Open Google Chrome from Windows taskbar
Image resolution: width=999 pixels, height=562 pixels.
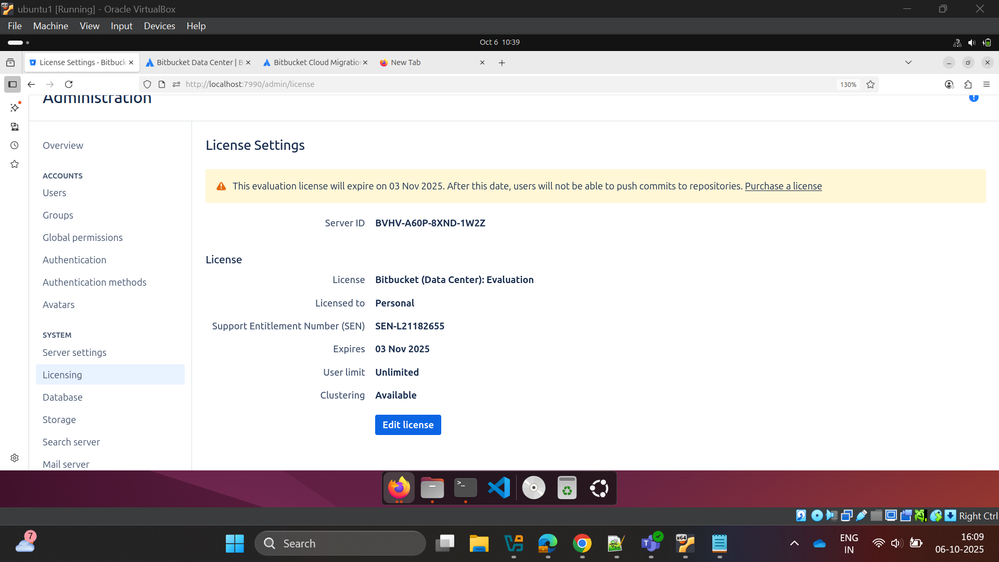(582, 544)
